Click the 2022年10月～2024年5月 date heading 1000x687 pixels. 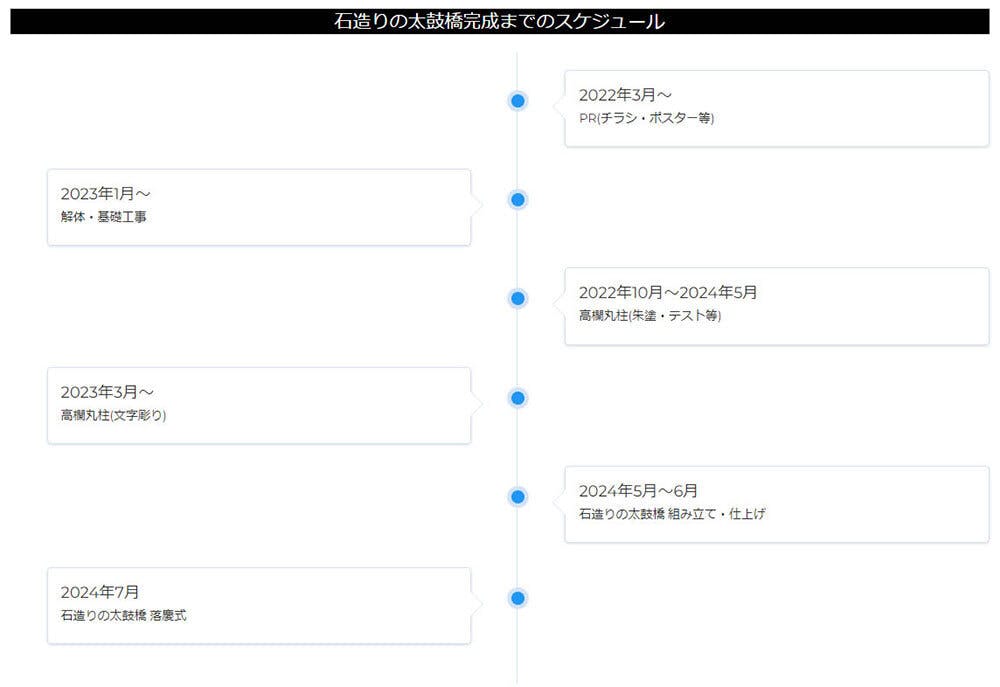(x=668, y=293)
